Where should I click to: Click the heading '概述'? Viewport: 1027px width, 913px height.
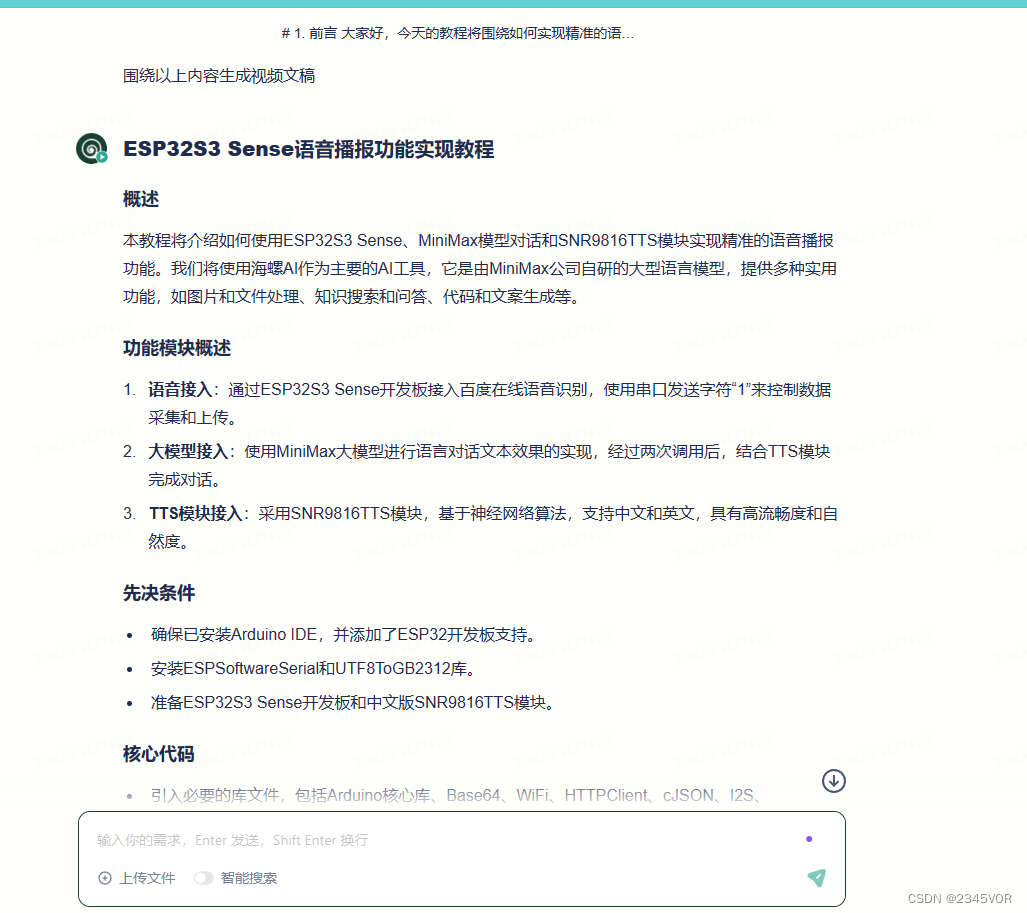coord(141,198)
